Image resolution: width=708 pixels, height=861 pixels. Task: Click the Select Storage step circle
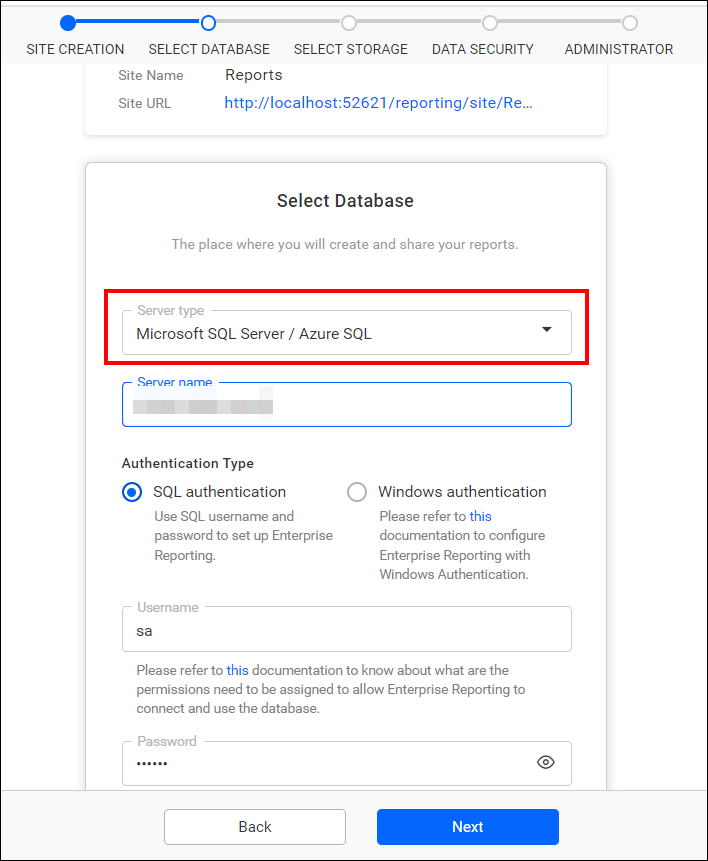pos(349,23)
